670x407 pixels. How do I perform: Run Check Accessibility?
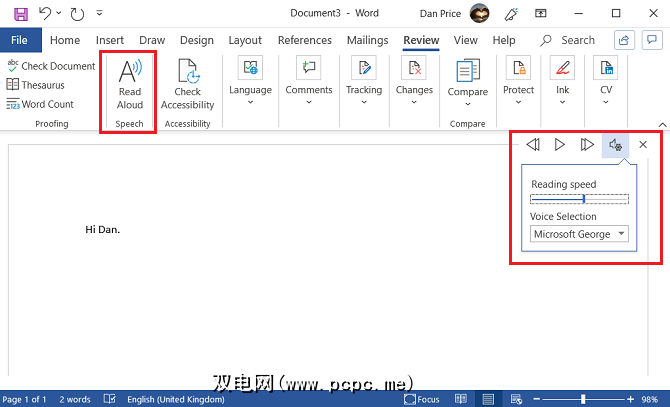pyautogui.click(x=188, y=85)
